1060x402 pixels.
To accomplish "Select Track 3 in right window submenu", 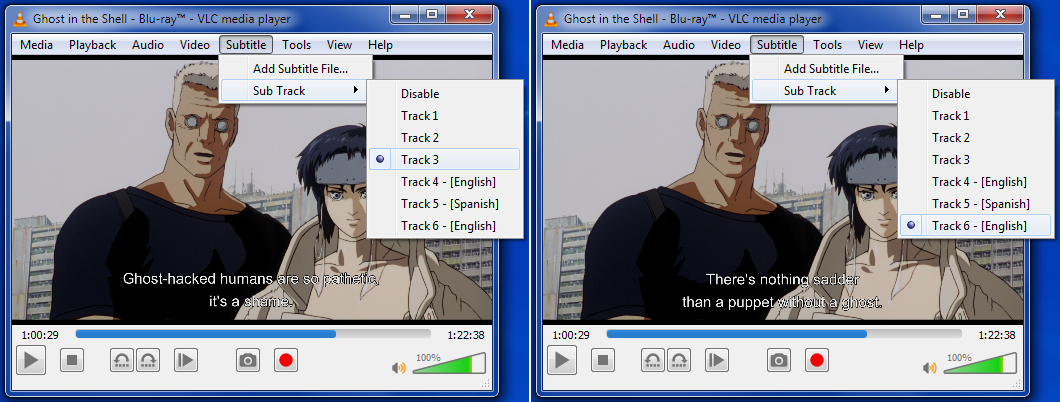I will tap(975, 159).
